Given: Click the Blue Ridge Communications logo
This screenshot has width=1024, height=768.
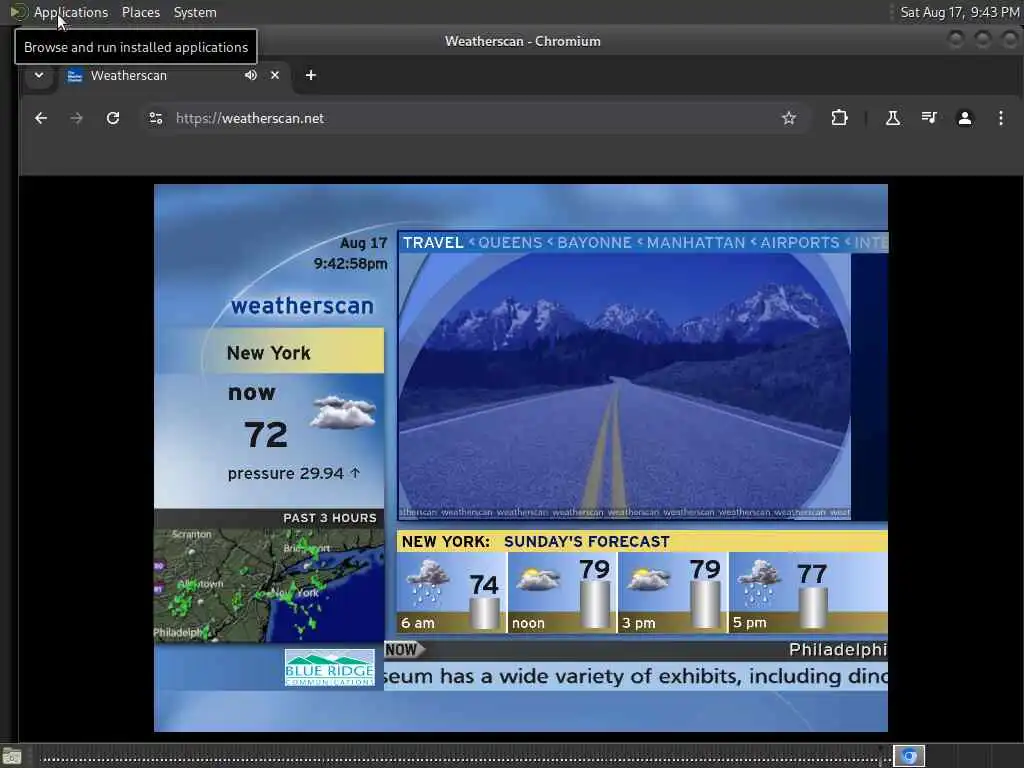Looking at the screenshot, I should coord(330,667).
